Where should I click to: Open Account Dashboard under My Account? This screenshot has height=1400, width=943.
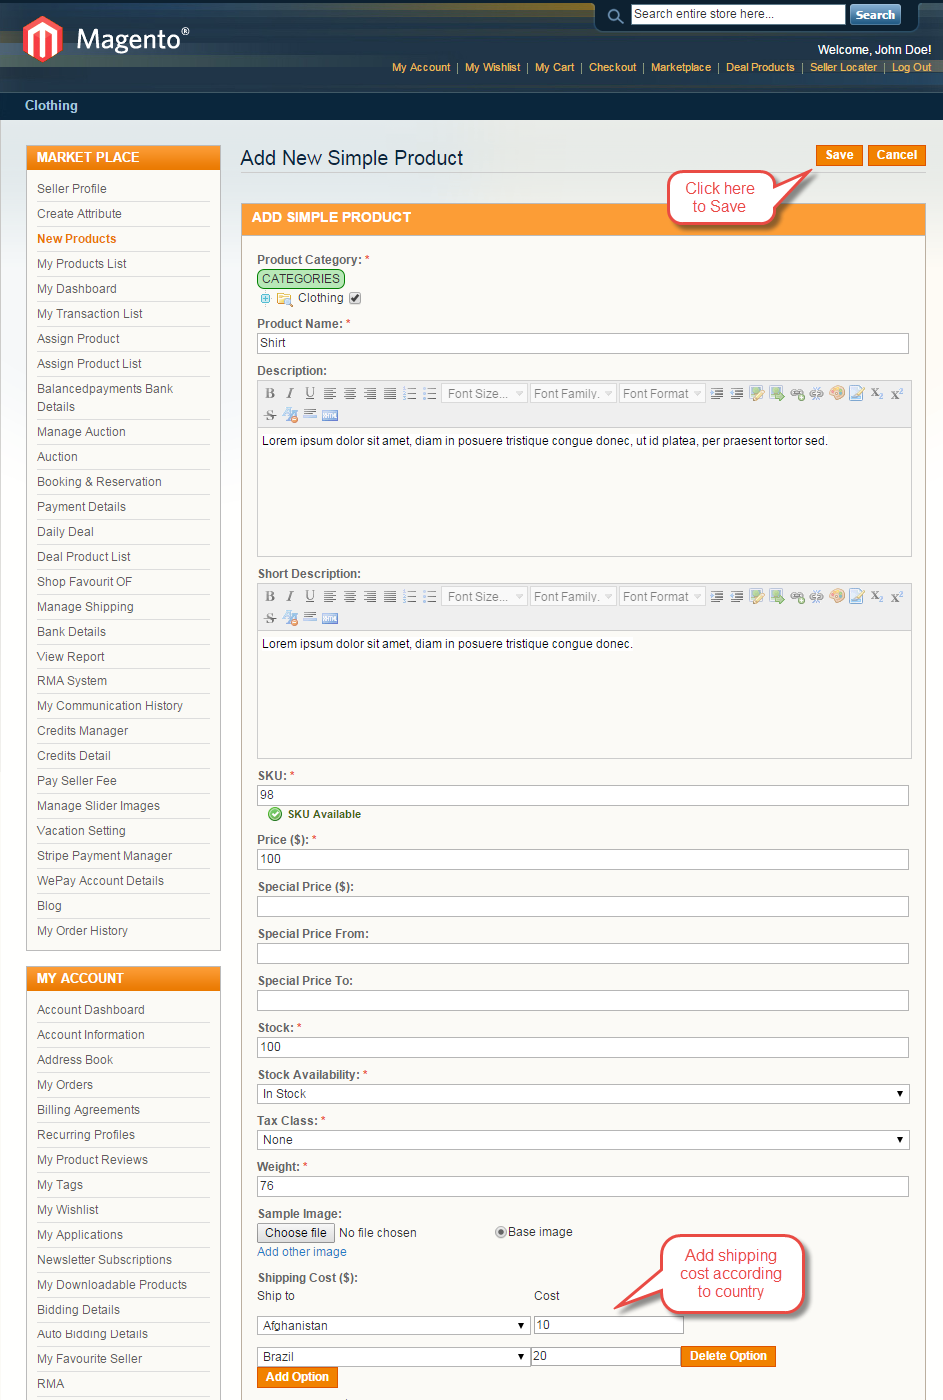click(x=91, y=1010)
